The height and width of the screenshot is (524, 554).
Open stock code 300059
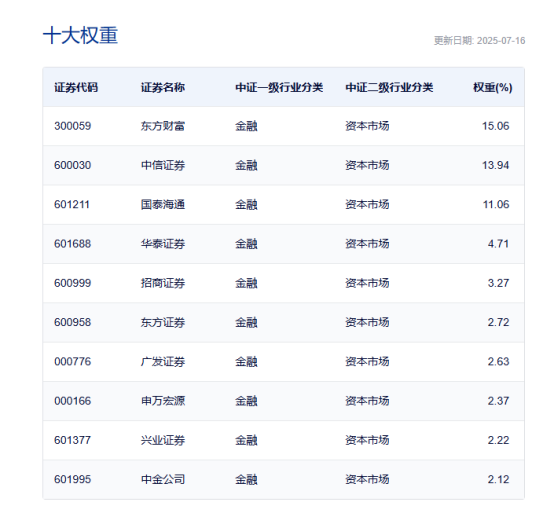click(72, 126)
